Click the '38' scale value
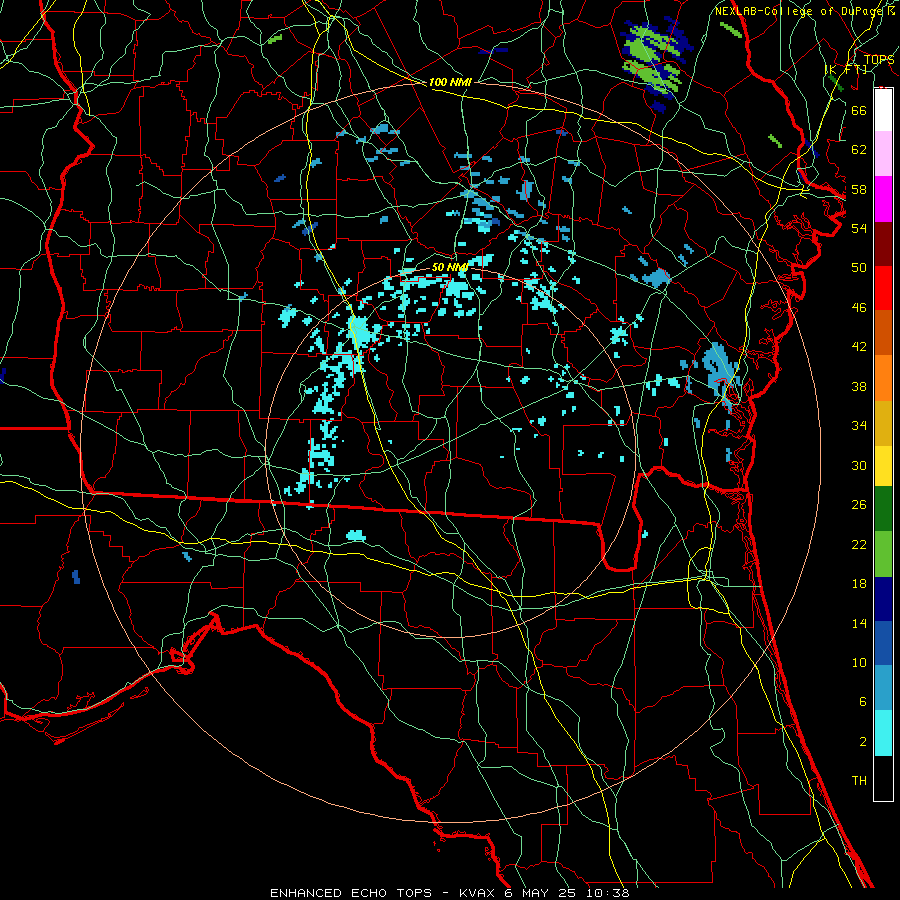Image resolution: width=900 pixels, height=900 pixels. (x=859, y=386)
